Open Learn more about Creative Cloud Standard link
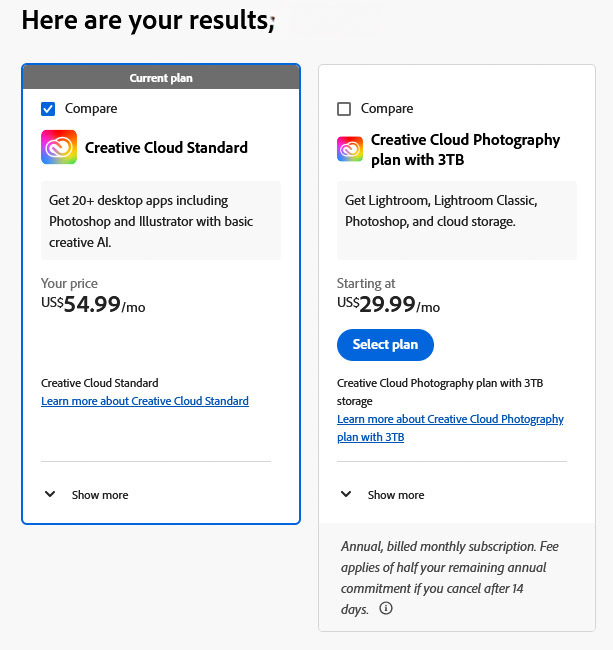The image size is (613, 650). (145, 401)
